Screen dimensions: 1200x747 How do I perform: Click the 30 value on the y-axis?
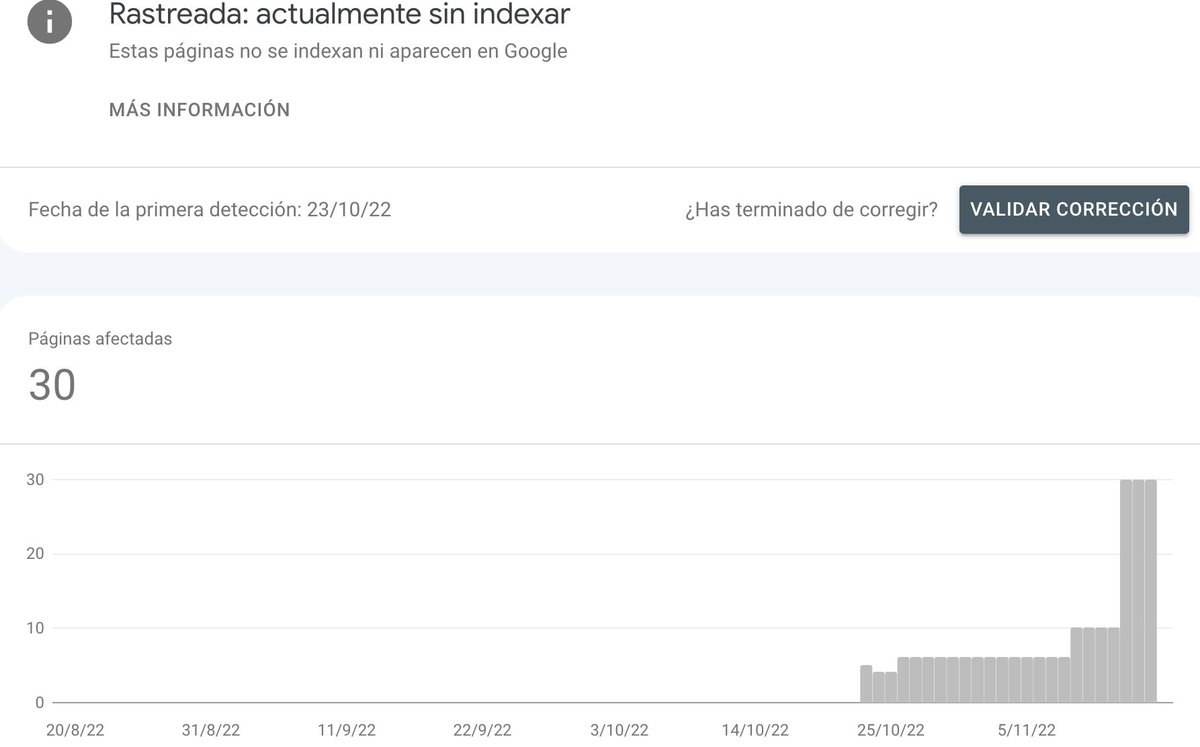[x=38, y=479]
